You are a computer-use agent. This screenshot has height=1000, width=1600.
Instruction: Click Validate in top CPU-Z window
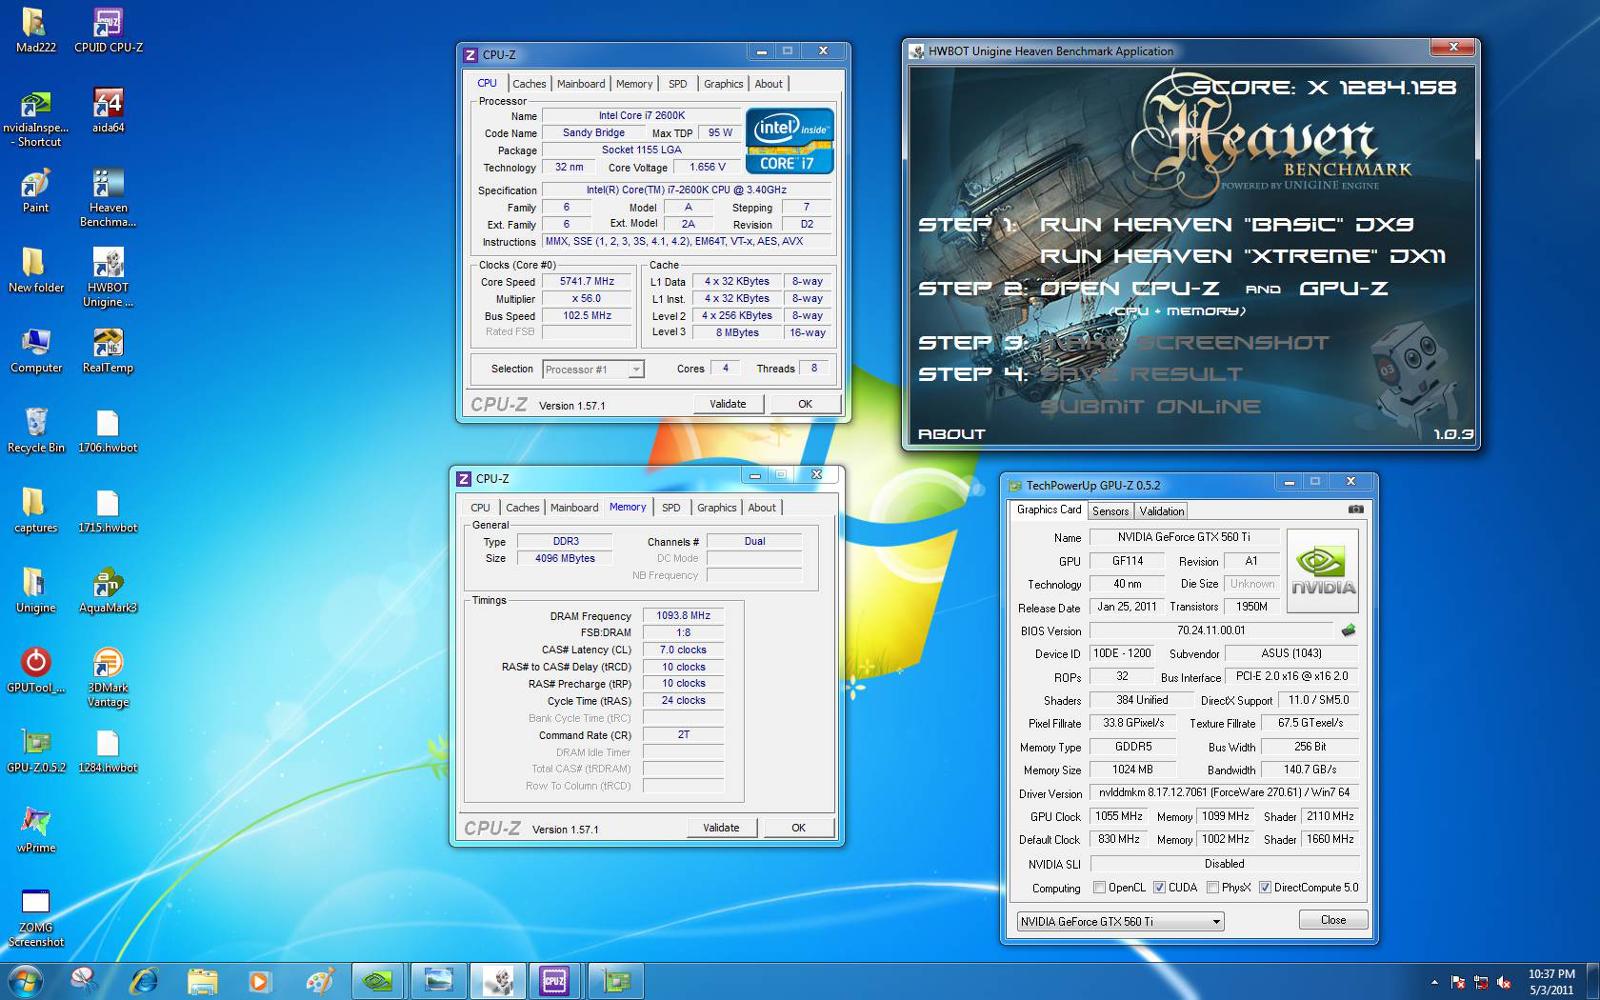tap(728, 404)
